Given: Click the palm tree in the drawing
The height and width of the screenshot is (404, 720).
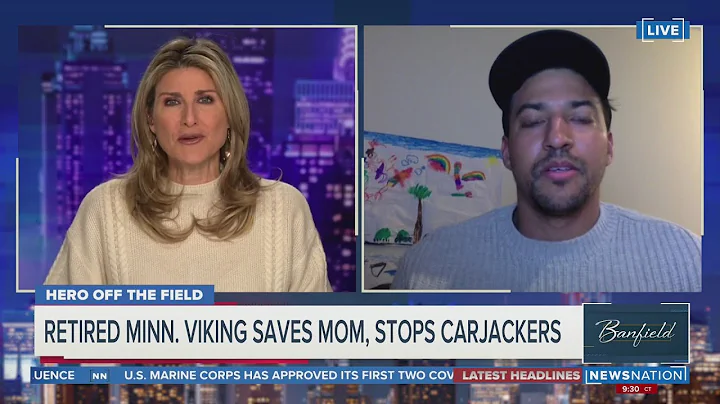Looking at the screenshot, I should 419,210.
